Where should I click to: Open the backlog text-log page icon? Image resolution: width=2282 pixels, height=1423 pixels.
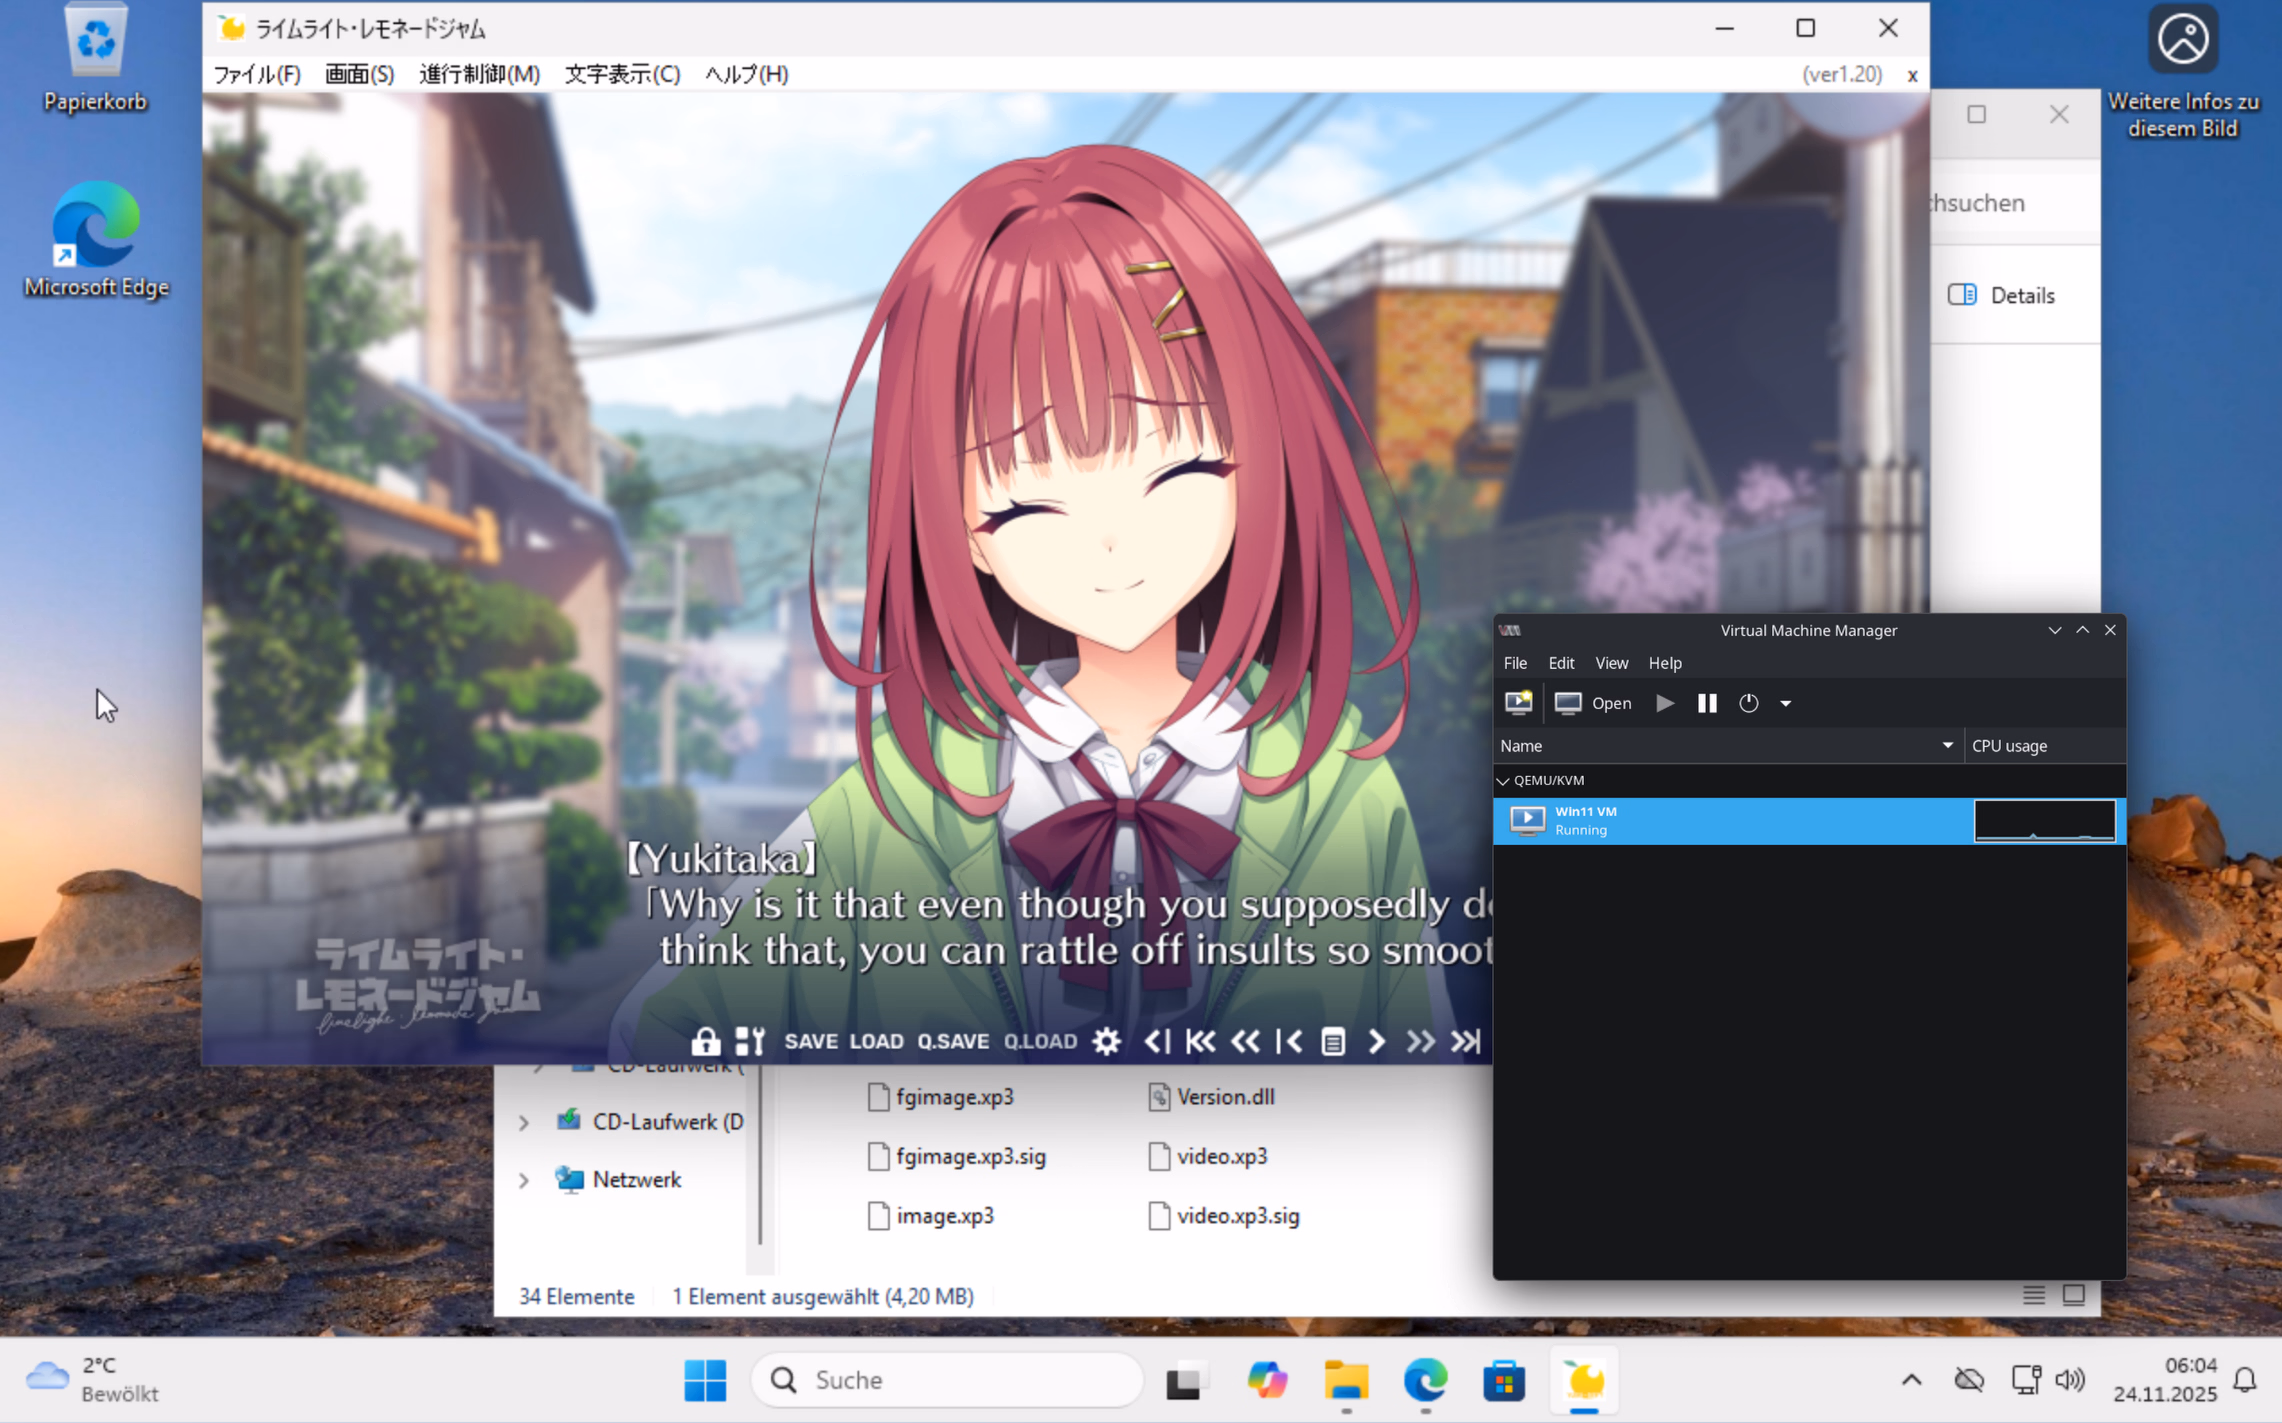point(1332,1041)
